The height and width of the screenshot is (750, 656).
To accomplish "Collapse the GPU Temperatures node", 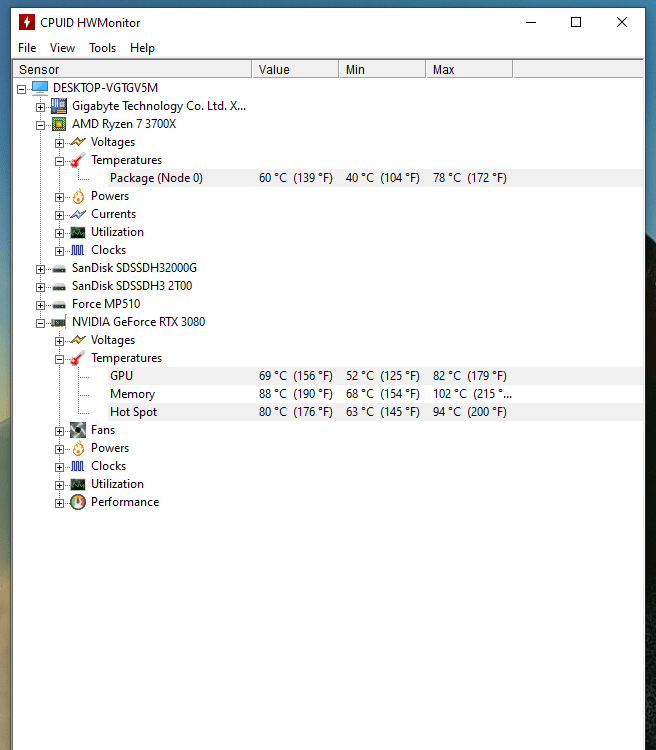I will 59,359.
